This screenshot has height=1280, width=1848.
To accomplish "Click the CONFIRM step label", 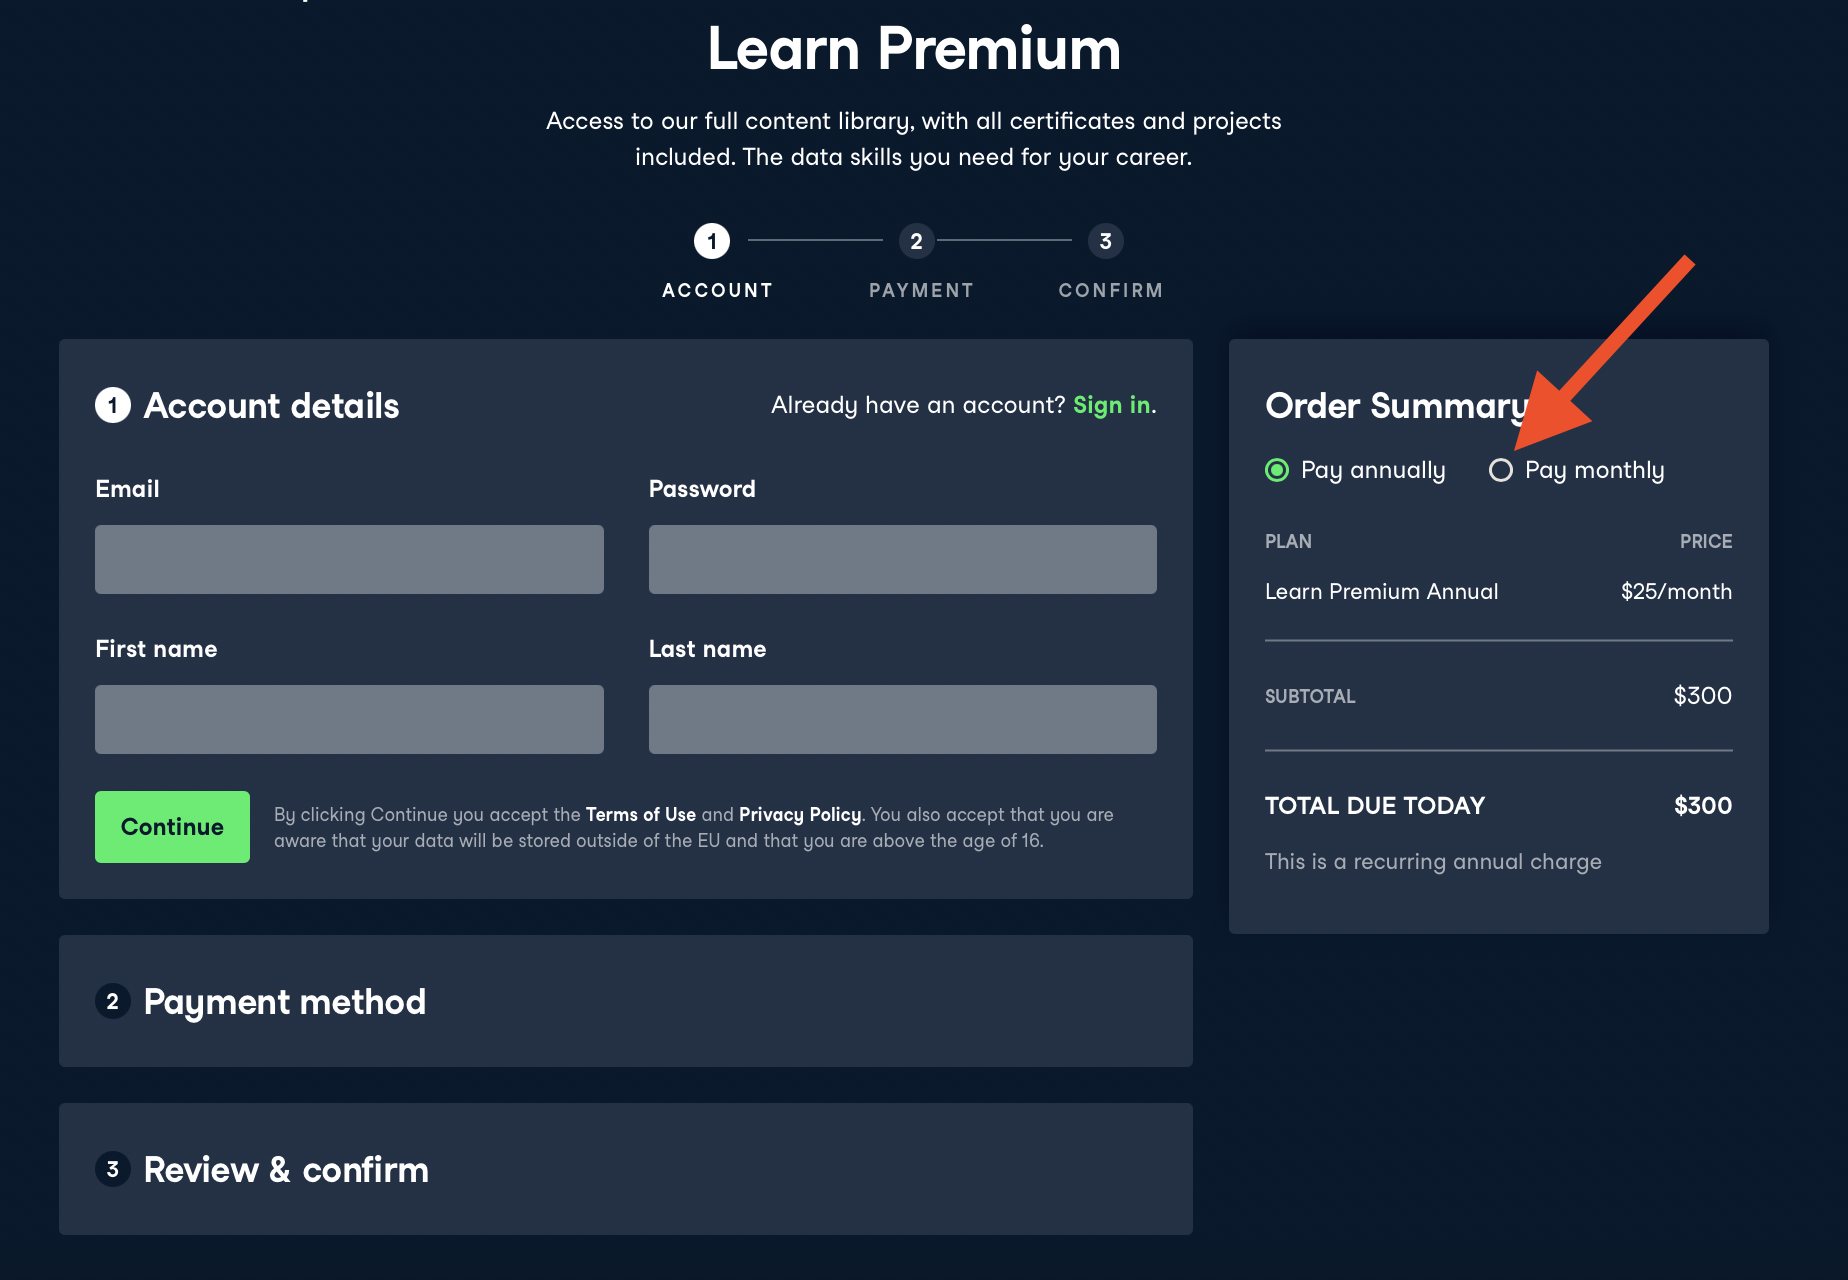I will 1111,290.
